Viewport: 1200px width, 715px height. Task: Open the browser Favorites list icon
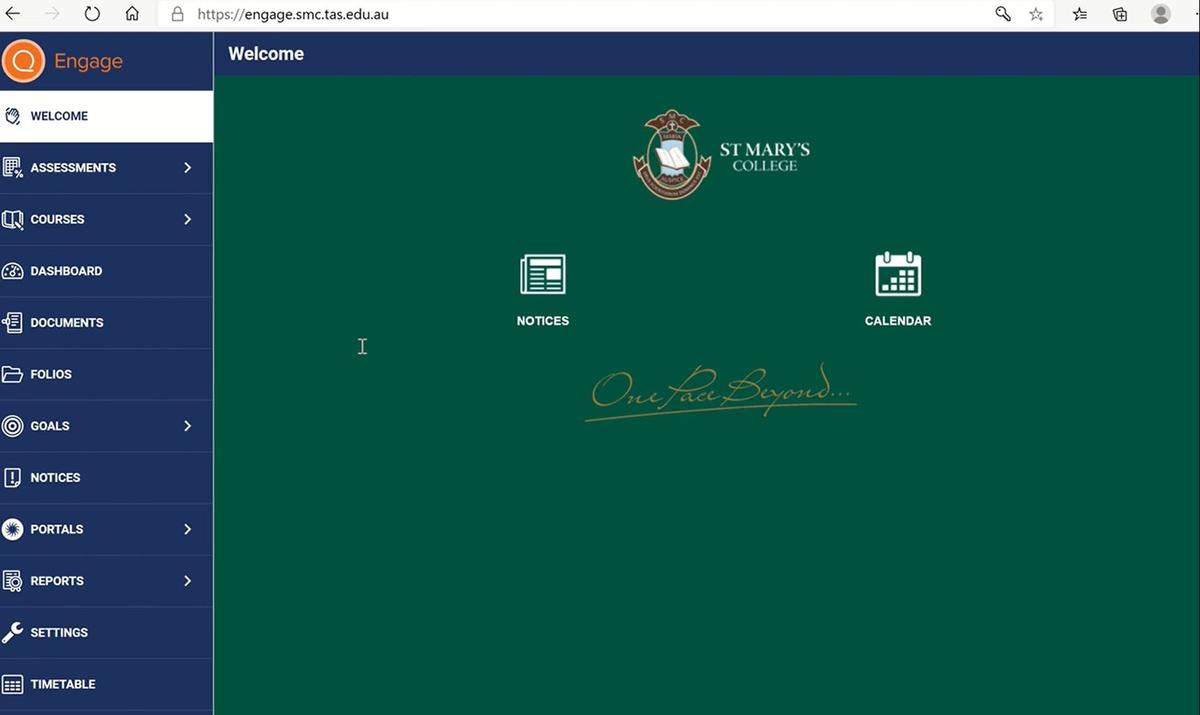click(1080, 14)
